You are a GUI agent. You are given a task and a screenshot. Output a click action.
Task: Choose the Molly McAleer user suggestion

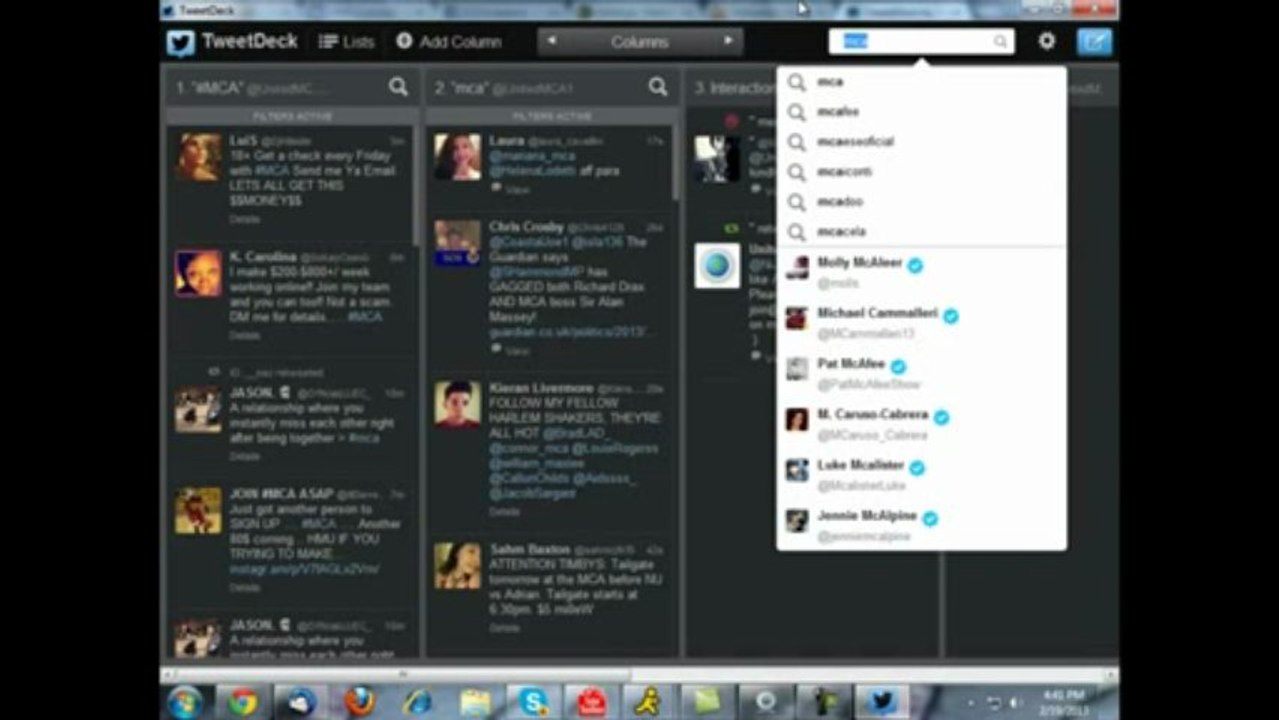tap(921, 273)
